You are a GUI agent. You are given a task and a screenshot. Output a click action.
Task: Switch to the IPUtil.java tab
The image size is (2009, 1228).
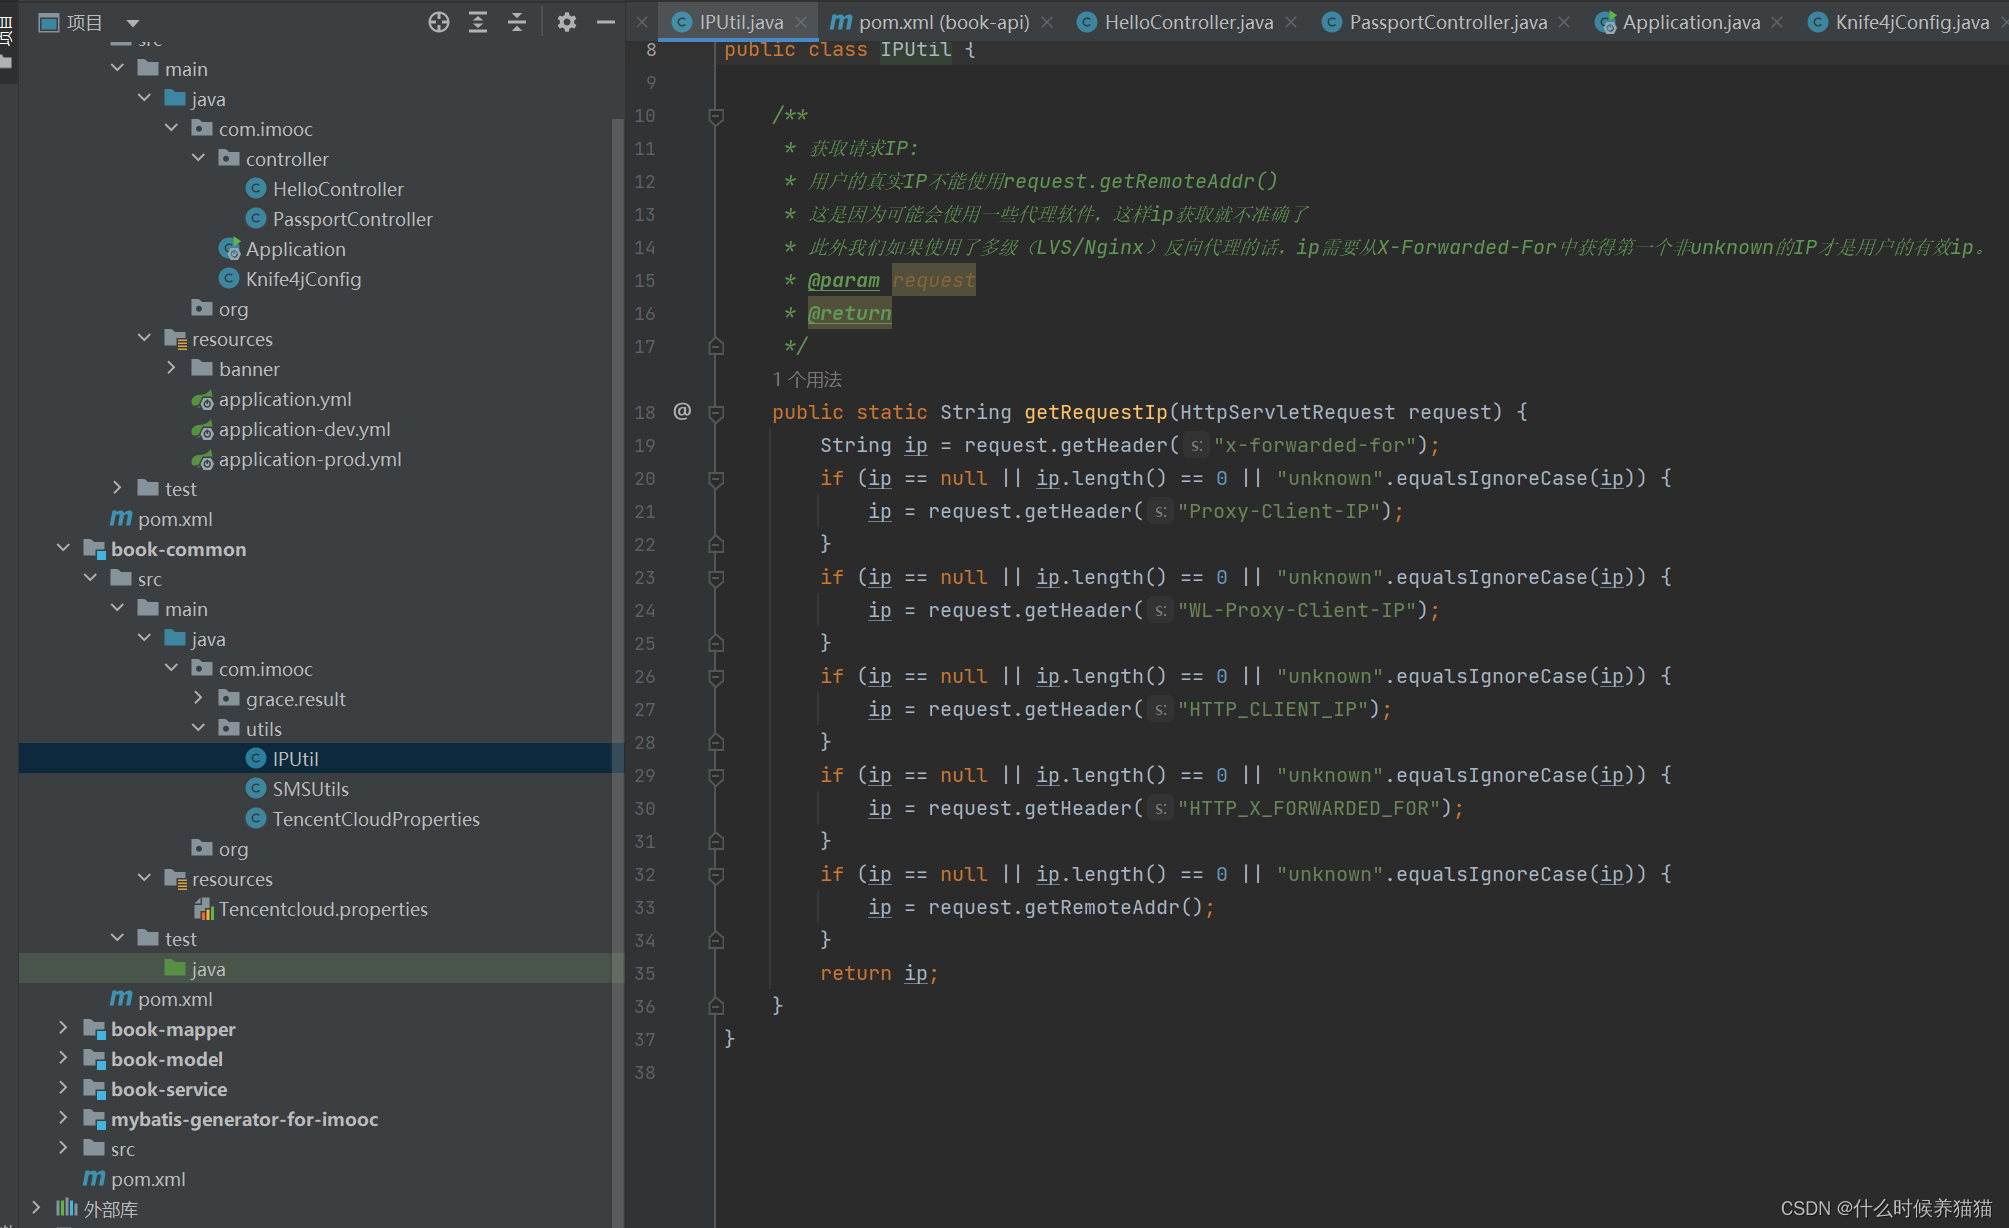coord(741,22)
